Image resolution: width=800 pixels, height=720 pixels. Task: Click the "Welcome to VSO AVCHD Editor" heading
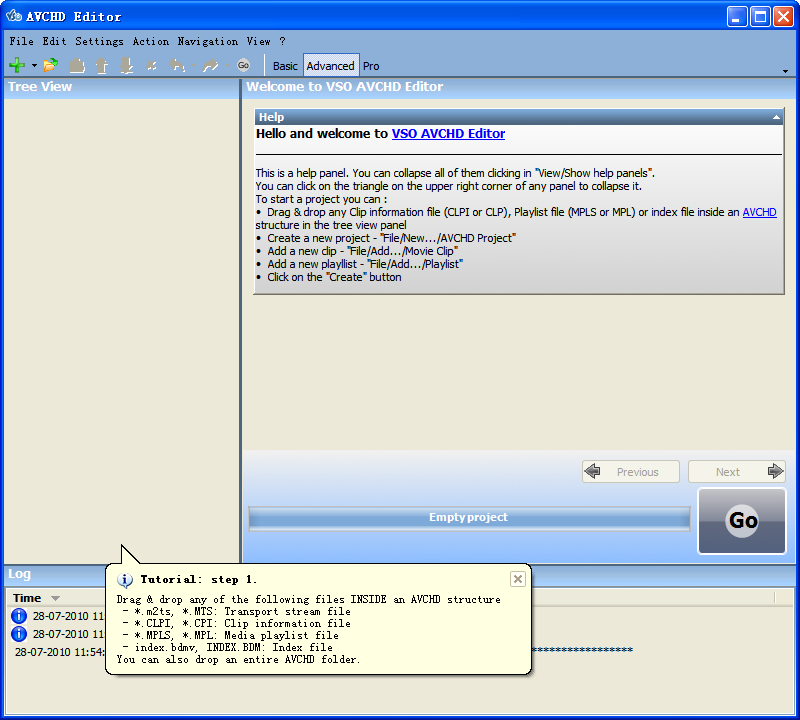[x=344, y=87]
